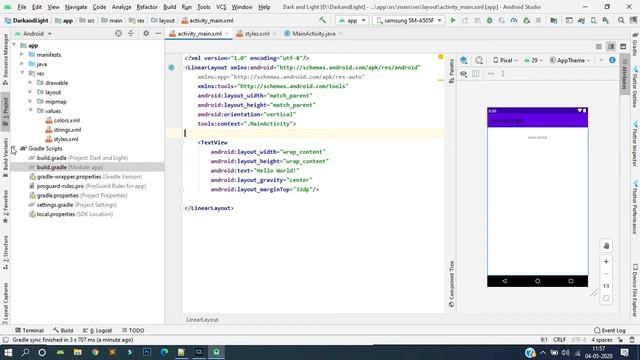Open Project panel gear settings

(146, 33)
